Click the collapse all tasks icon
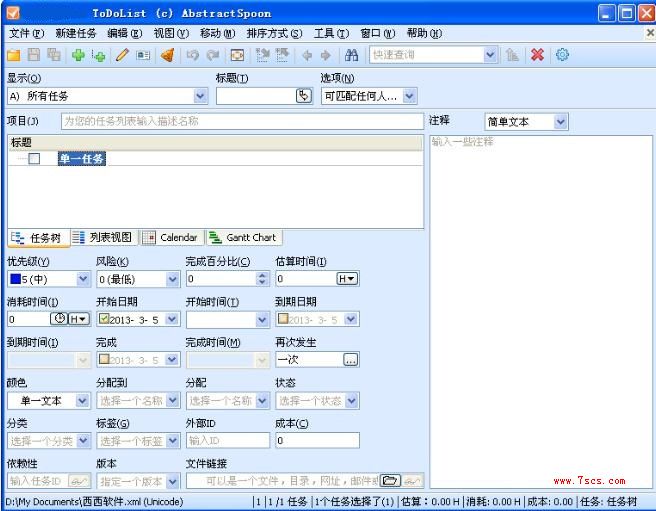The width and height of the screenshot is (656, 511). pyautogui.click(x=282, y=55)
